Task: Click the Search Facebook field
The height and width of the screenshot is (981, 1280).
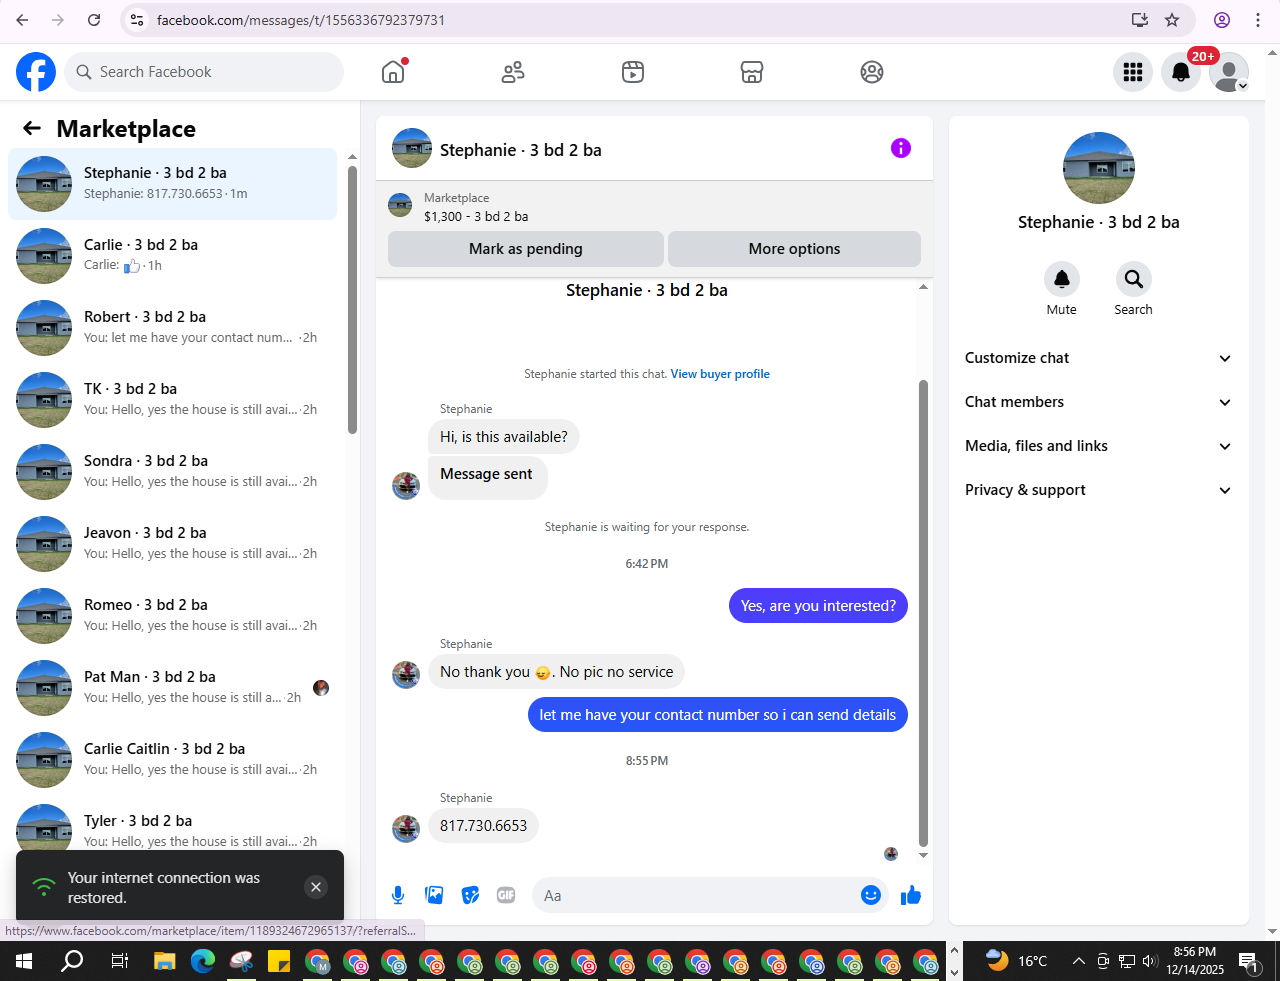Action: tap(205, 72)
